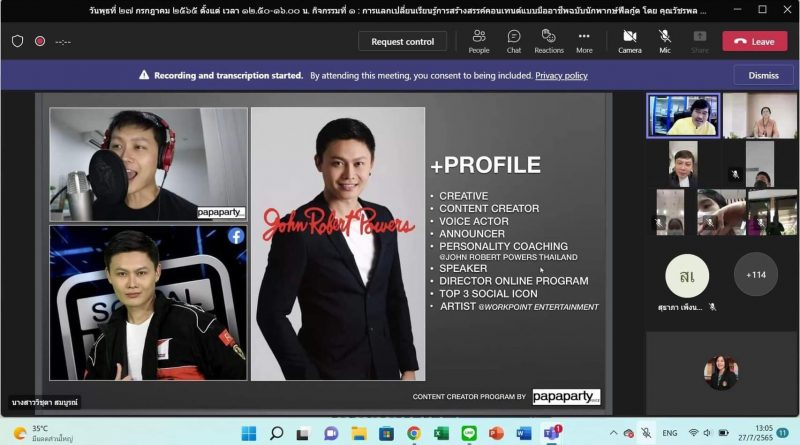The width and height of the screenshot is (800, 445).
Task: Click the cloud sync tray icon
Action: pyautogui.click(x=629, y=433)
